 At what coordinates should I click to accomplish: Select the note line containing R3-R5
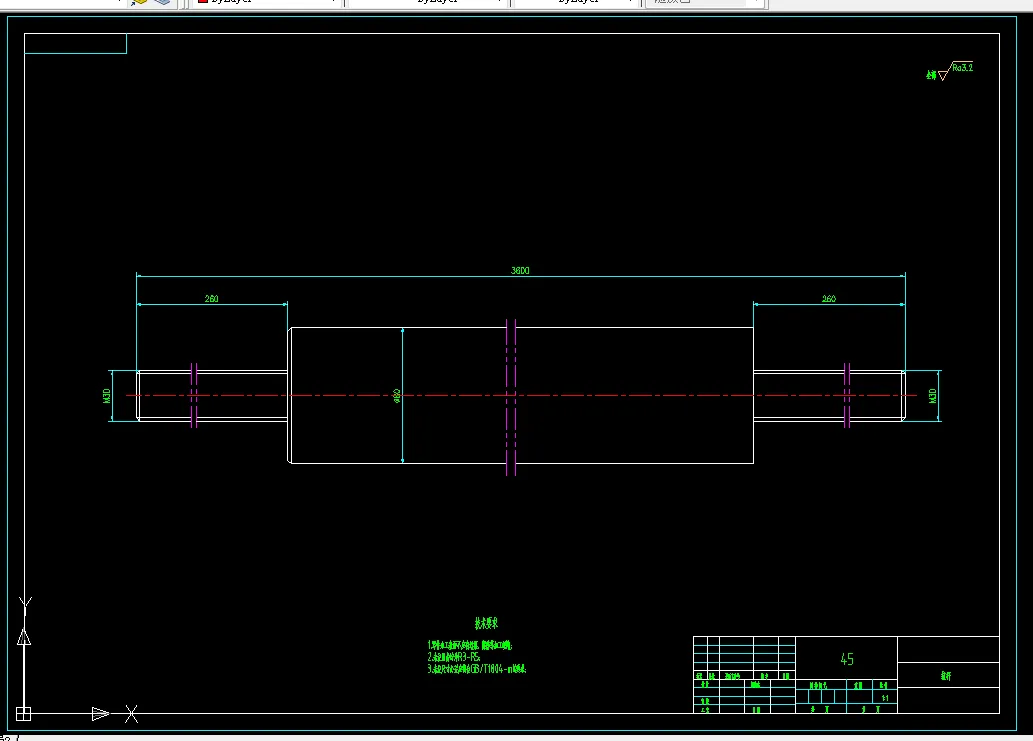[x=454, y=657]
